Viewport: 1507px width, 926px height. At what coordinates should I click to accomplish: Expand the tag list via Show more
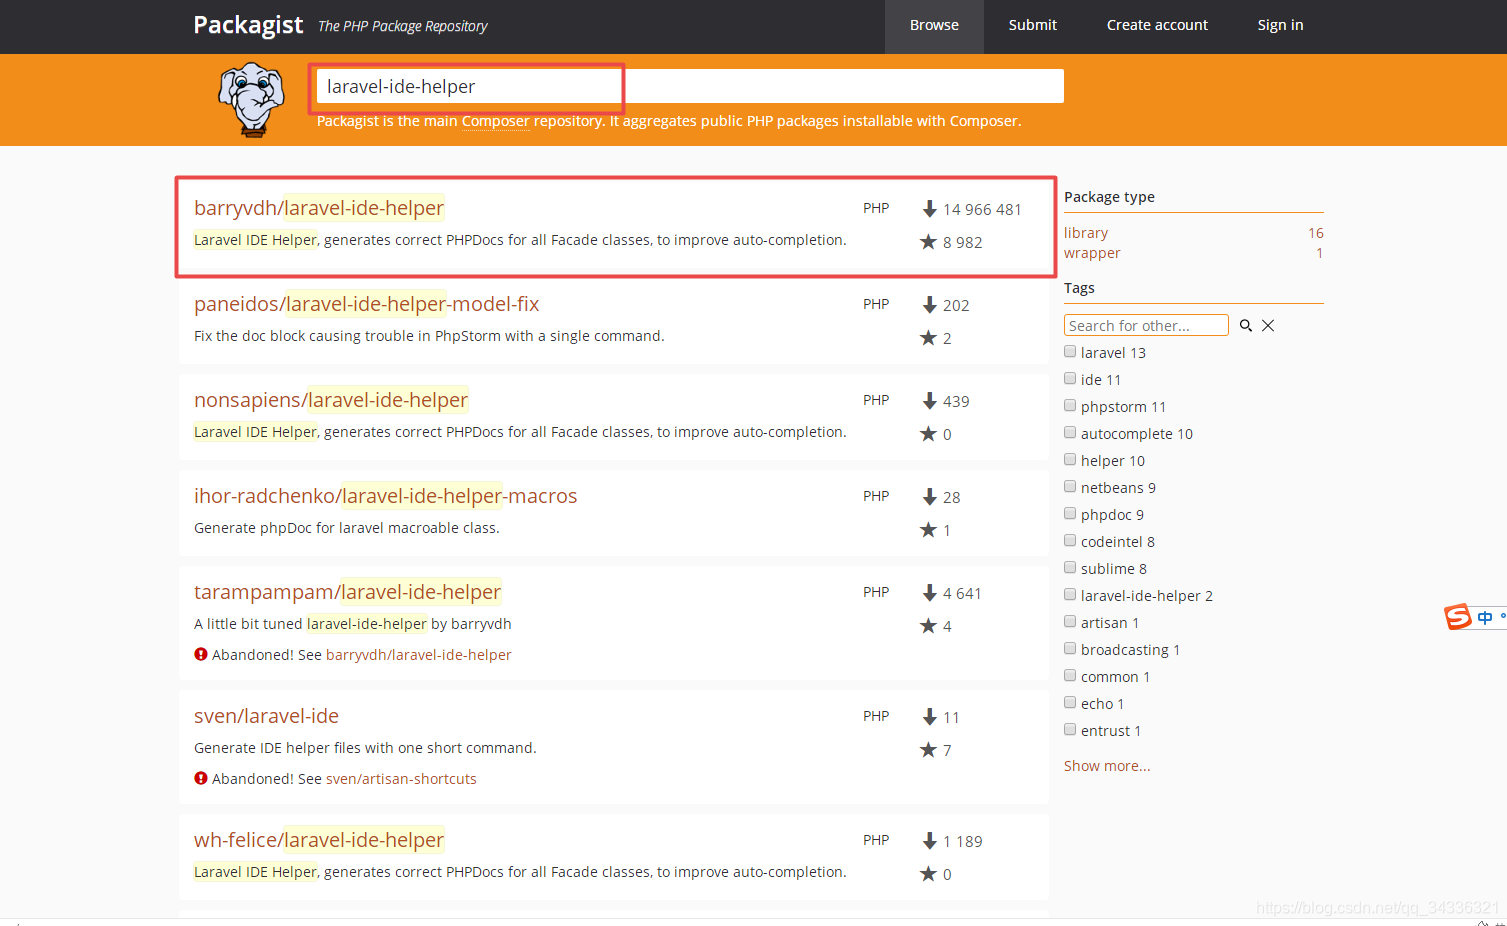[x=1106, y=765]
